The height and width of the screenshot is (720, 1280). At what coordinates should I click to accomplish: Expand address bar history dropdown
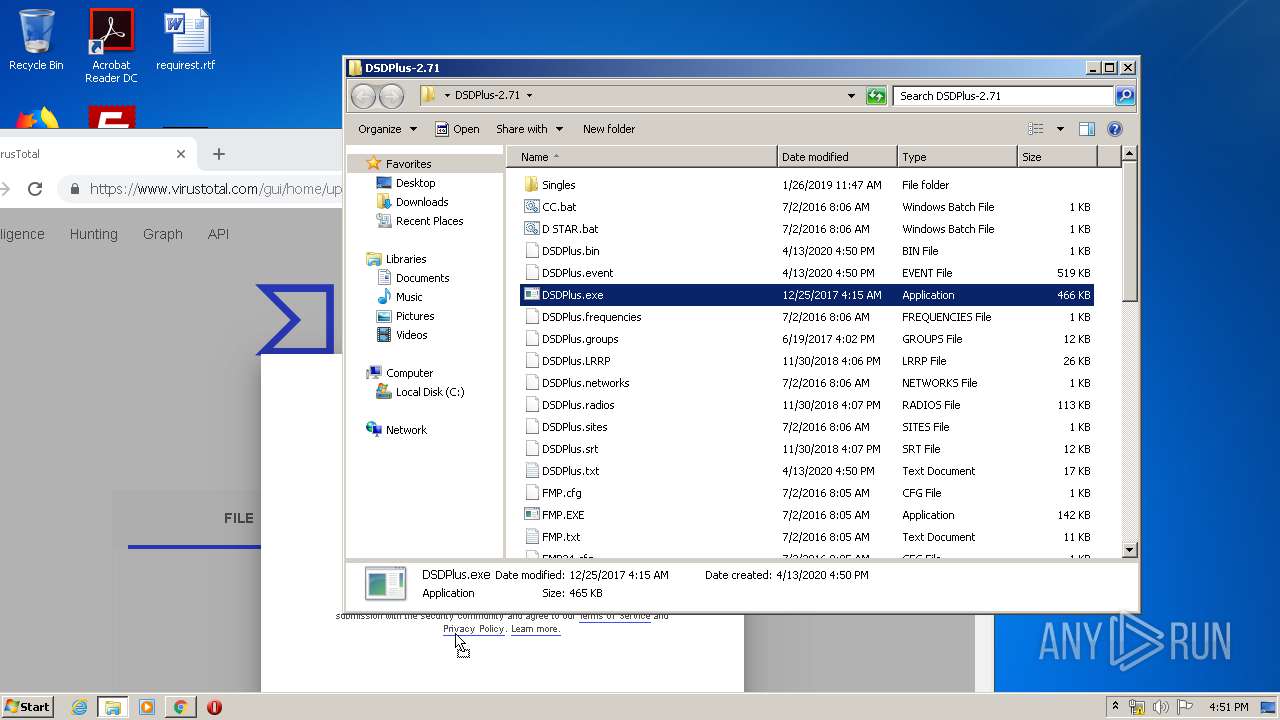tap(851, 96)
